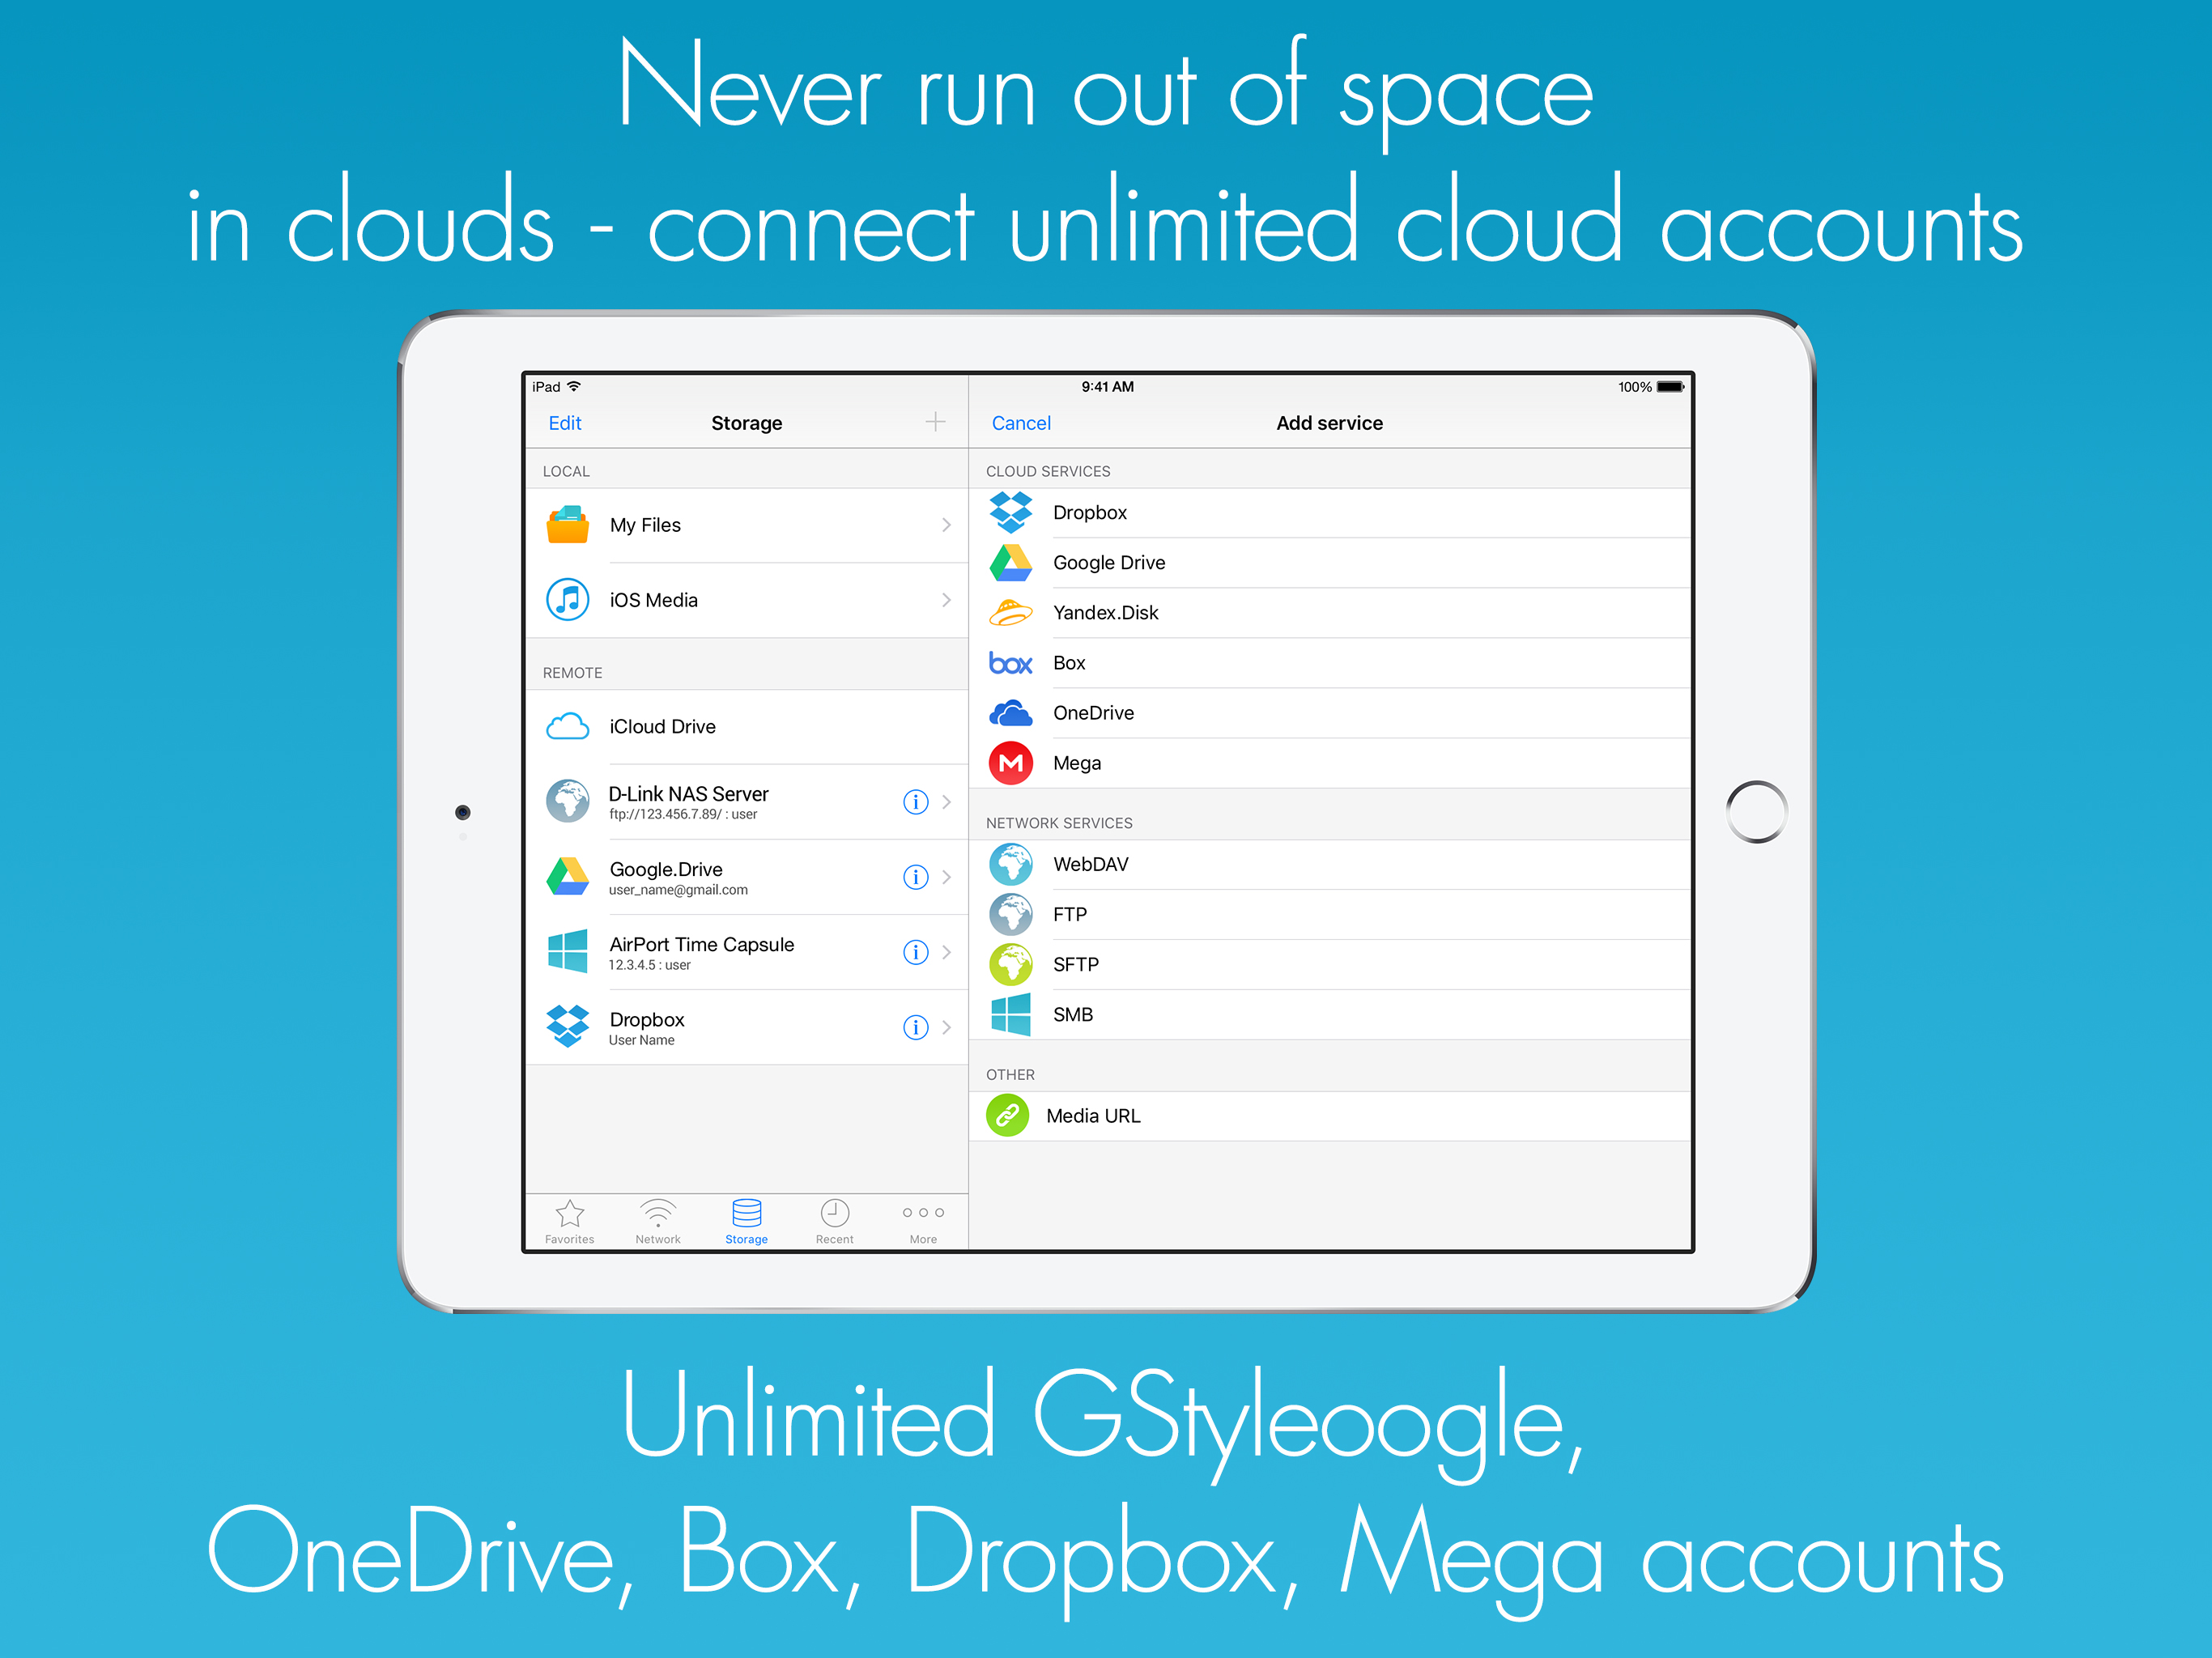The image size is (2212, 1658).
Task: Open the Dropbox account chevron
Action: point(946,1027)
